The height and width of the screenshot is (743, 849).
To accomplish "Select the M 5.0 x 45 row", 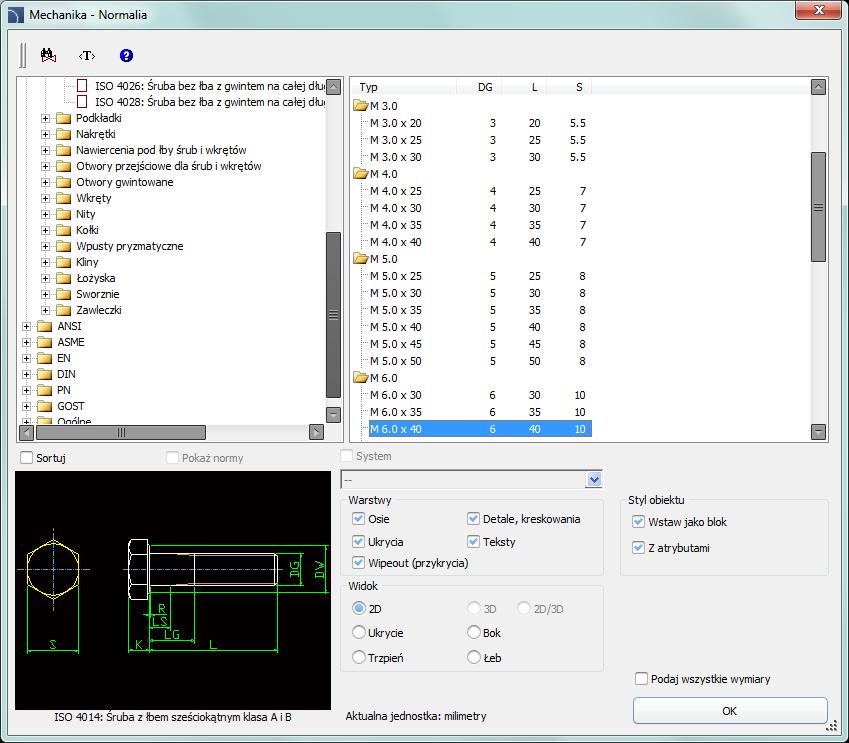I will click(x=478, y=344).
